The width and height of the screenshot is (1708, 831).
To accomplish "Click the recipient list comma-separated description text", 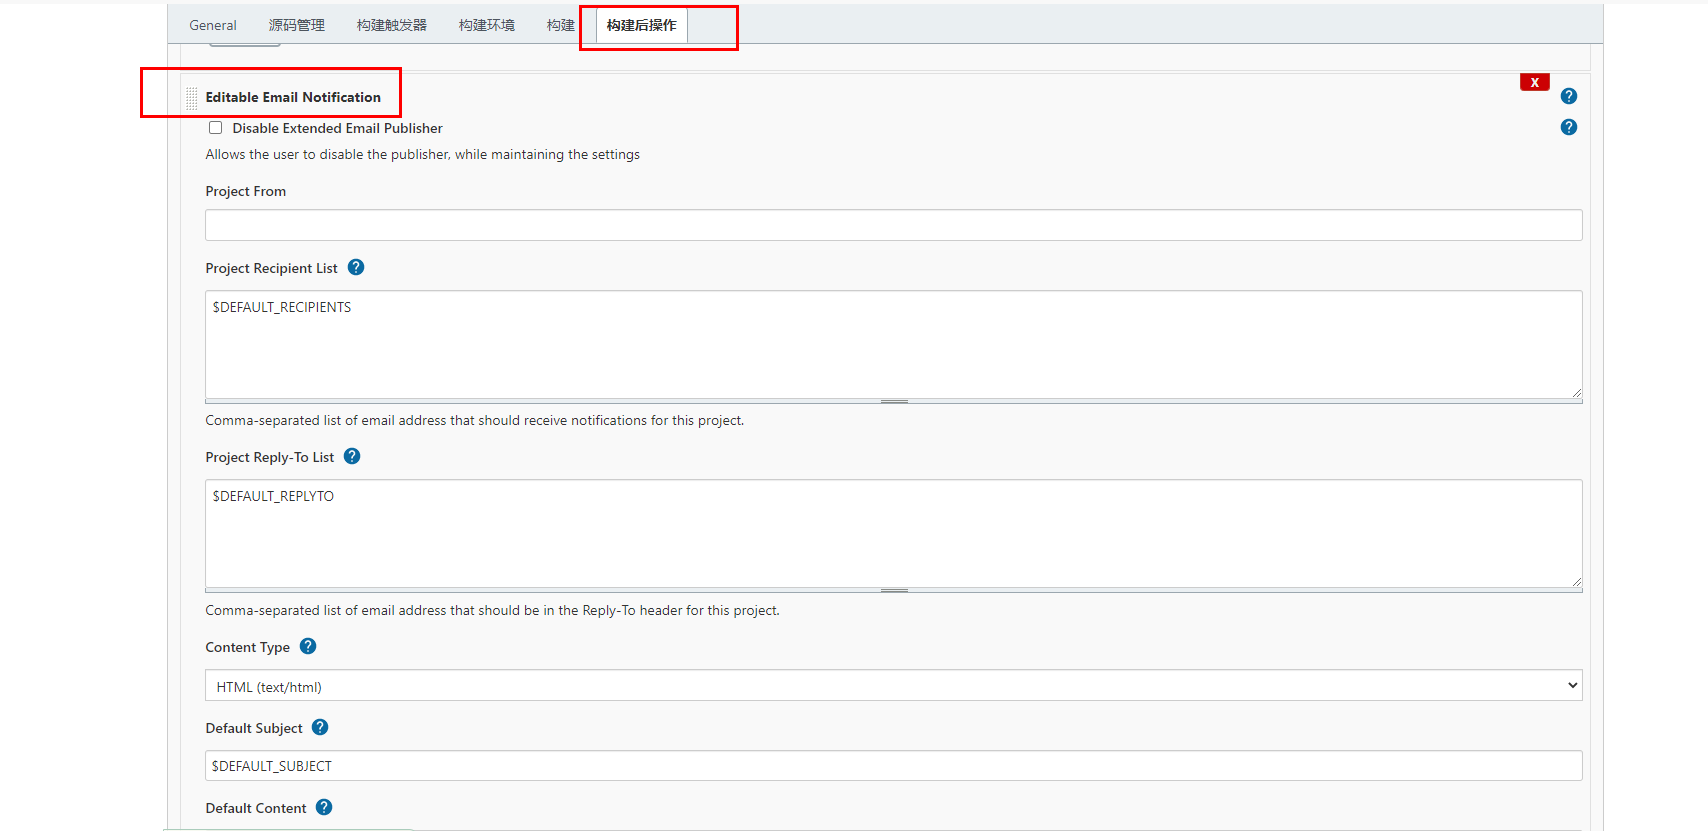I will point(475,420).
